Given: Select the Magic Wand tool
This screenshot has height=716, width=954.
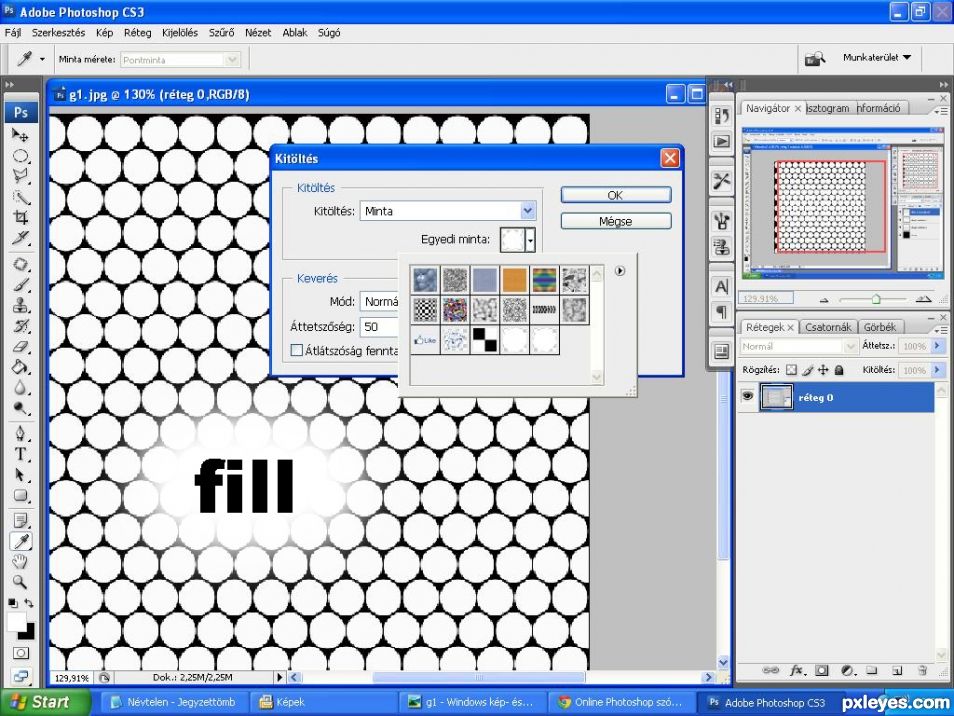Looking at the screenshot, I should [x=21, y=197].
